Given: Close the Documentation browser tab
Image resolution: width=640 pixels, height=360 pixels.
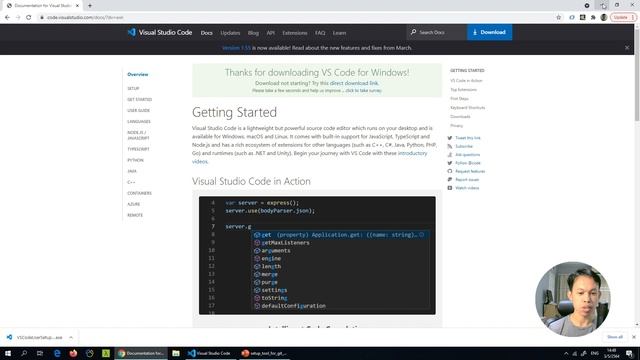Looking at the screenshot, I should coord(77,6).
